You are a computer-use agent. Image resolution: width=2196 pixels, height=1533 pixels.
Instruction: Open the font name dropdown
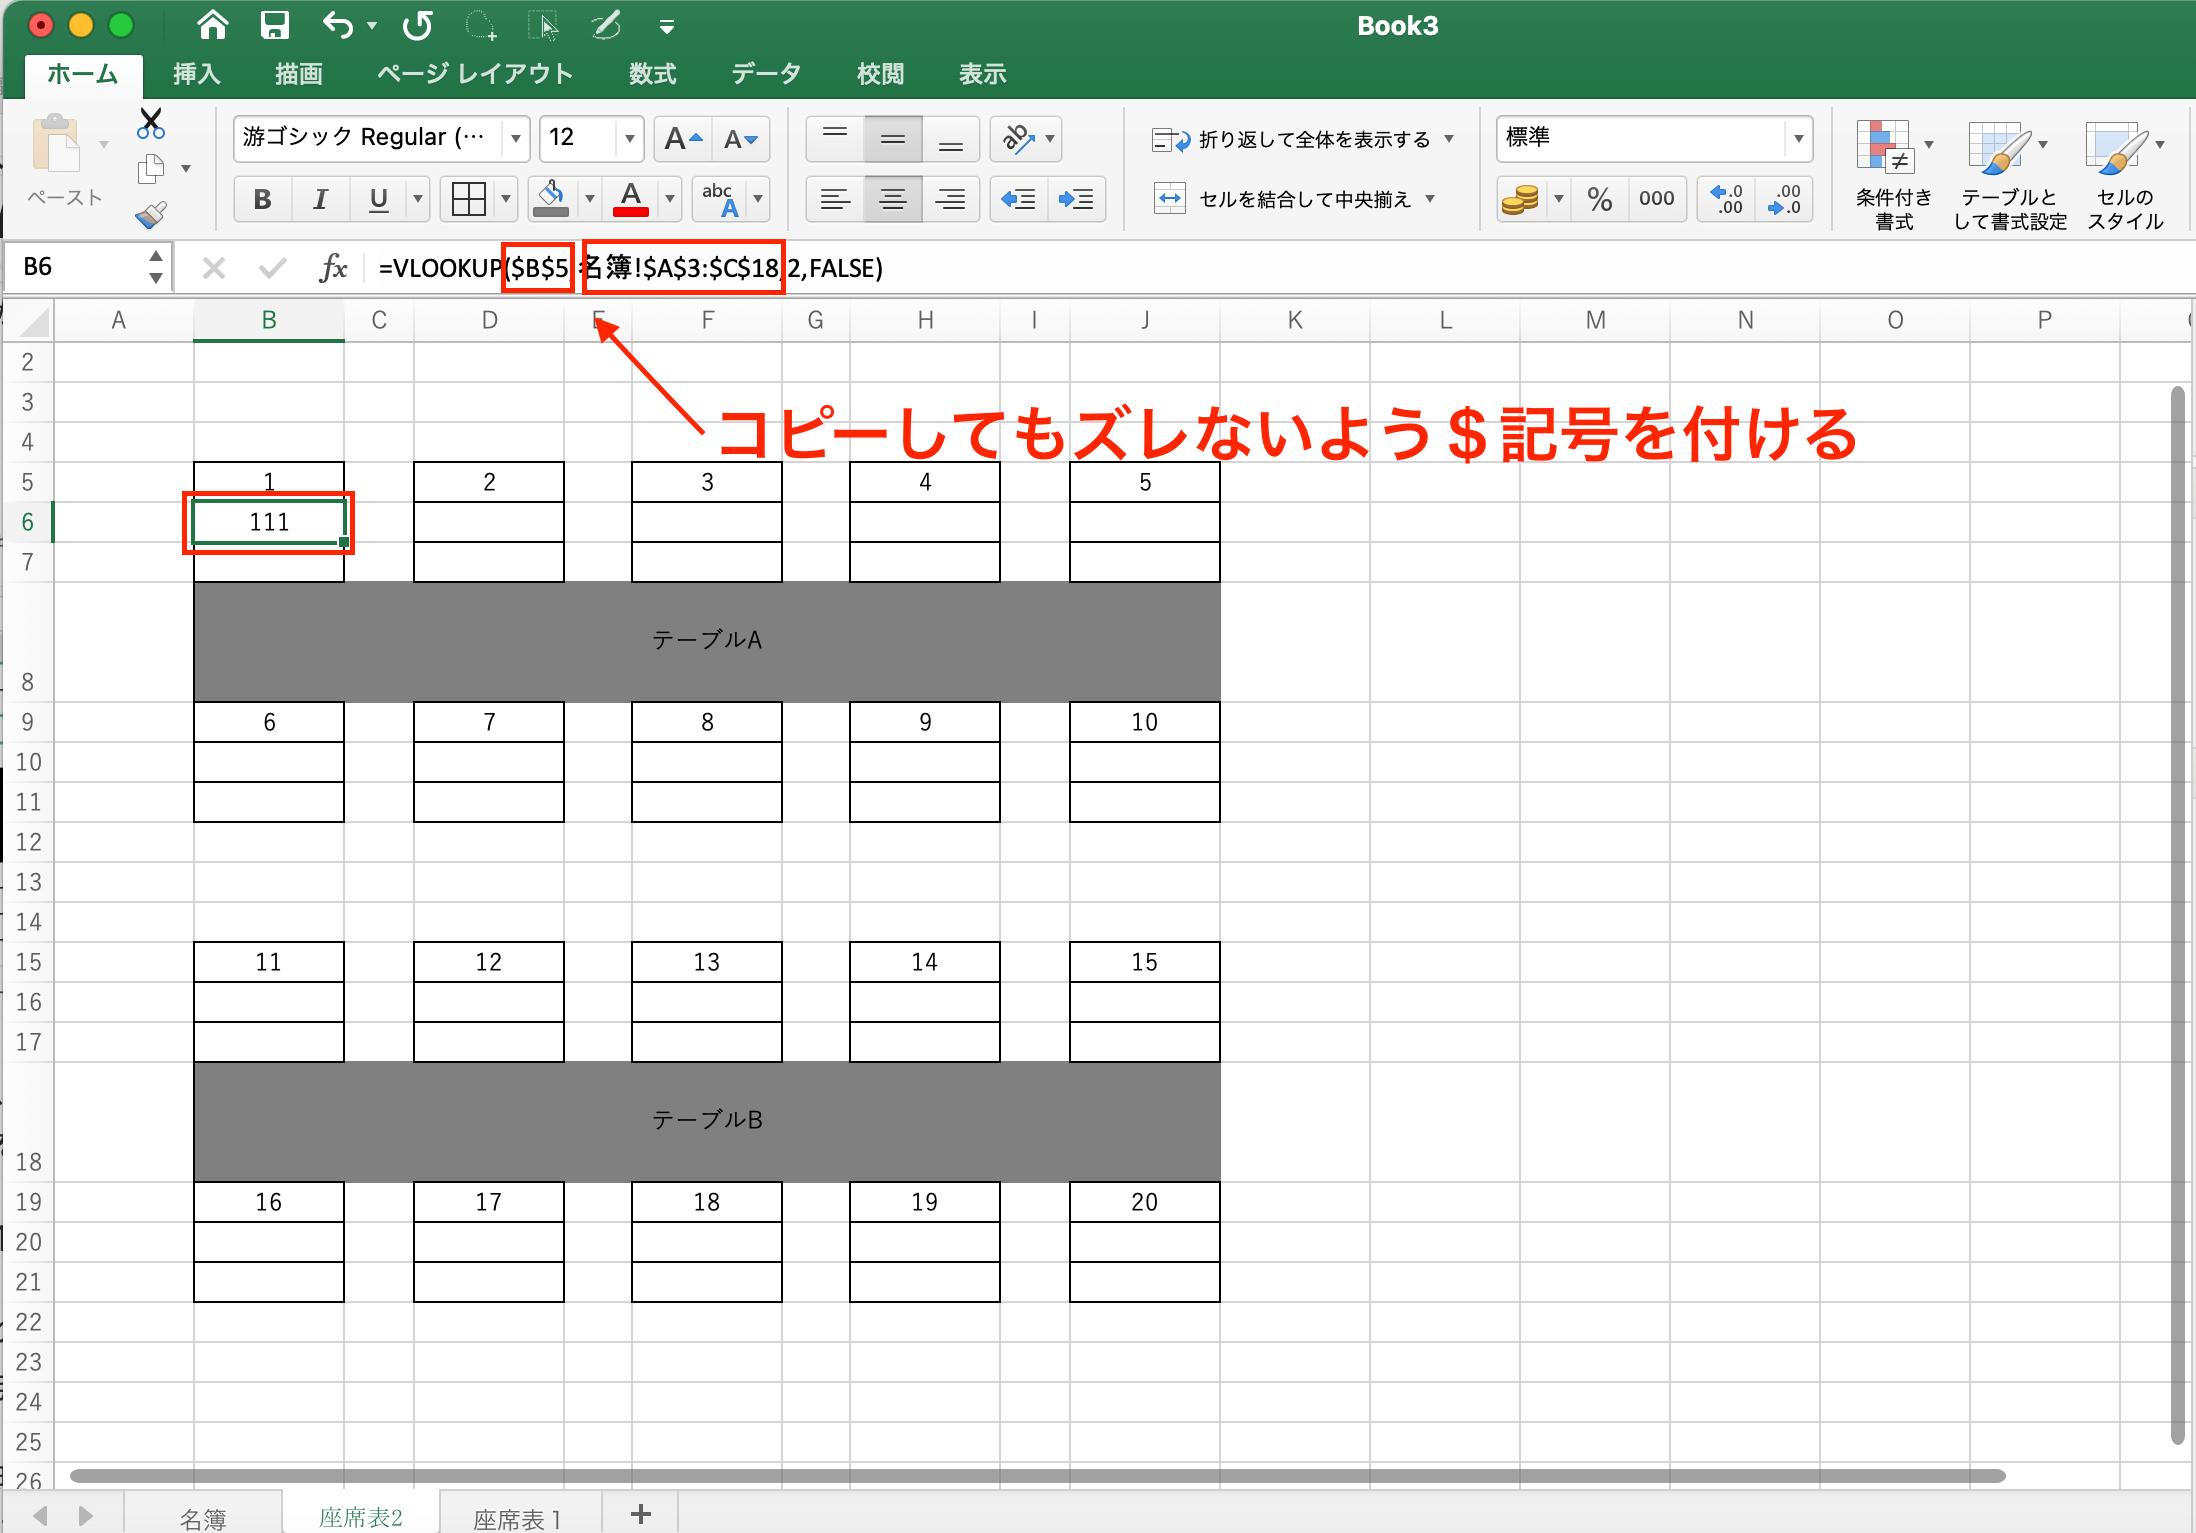[x=515, y=138]
